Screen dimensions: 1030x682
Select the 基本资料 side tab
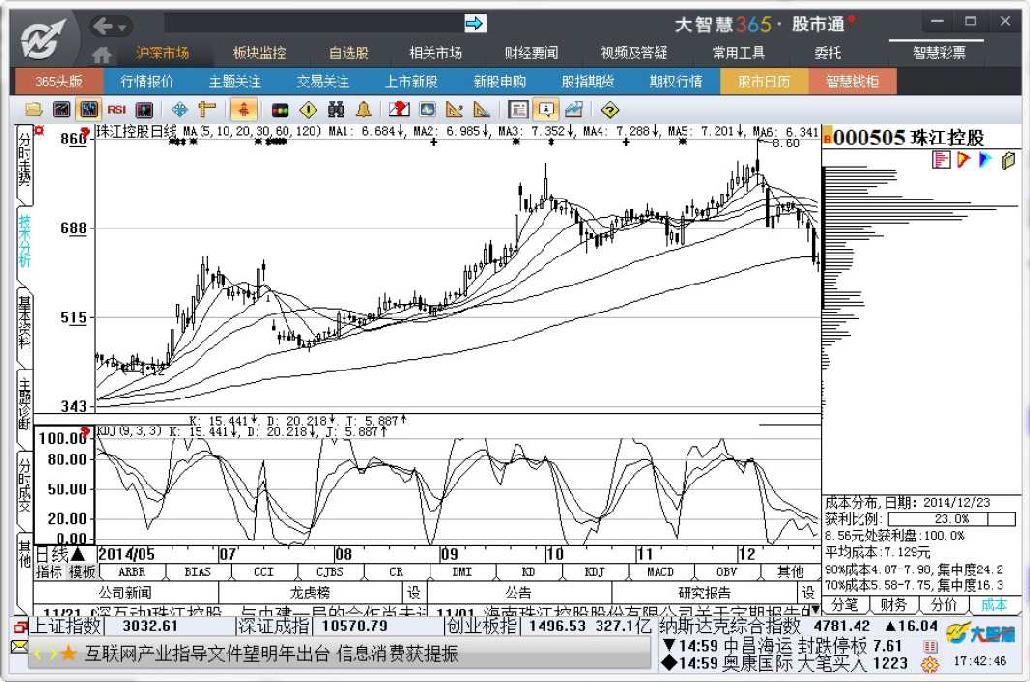[24, 326]
